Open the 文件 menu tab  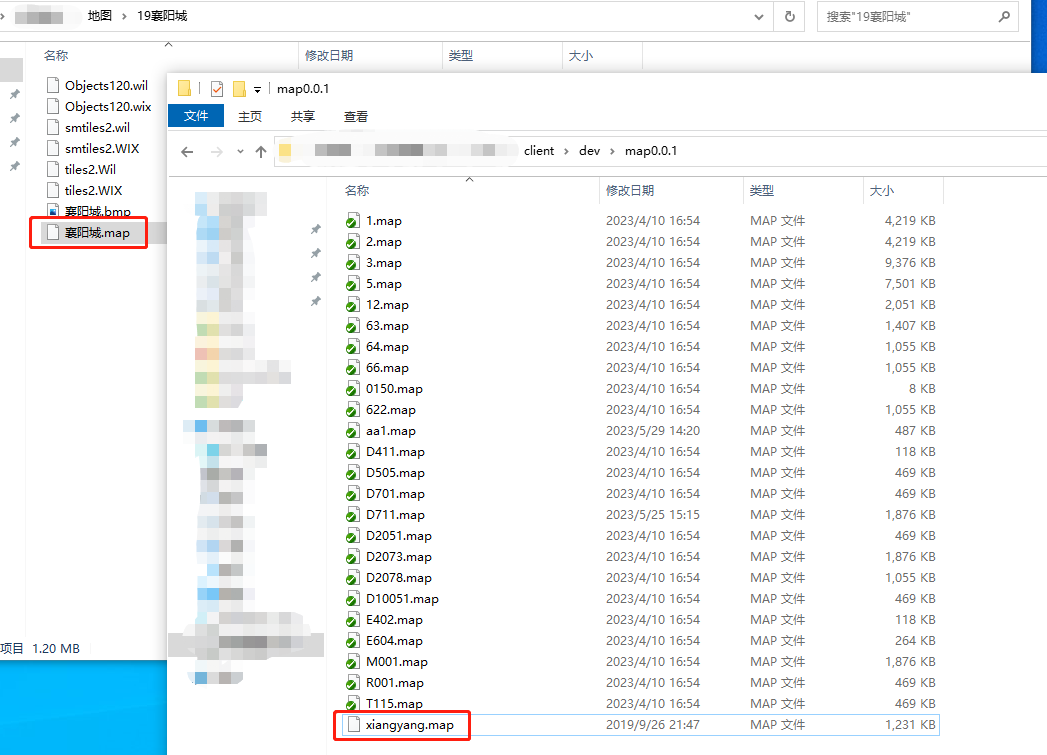pos(196,116)
